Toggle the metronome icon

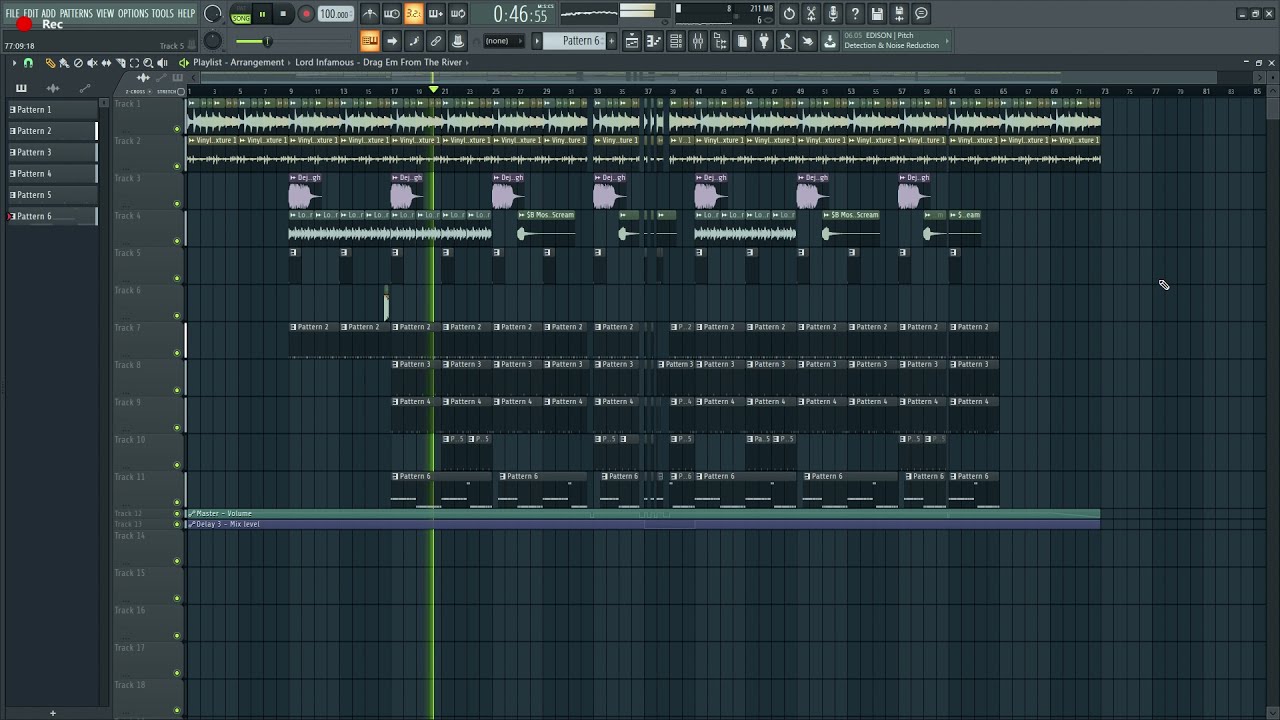pyautogui.click(x=370, y=14)
